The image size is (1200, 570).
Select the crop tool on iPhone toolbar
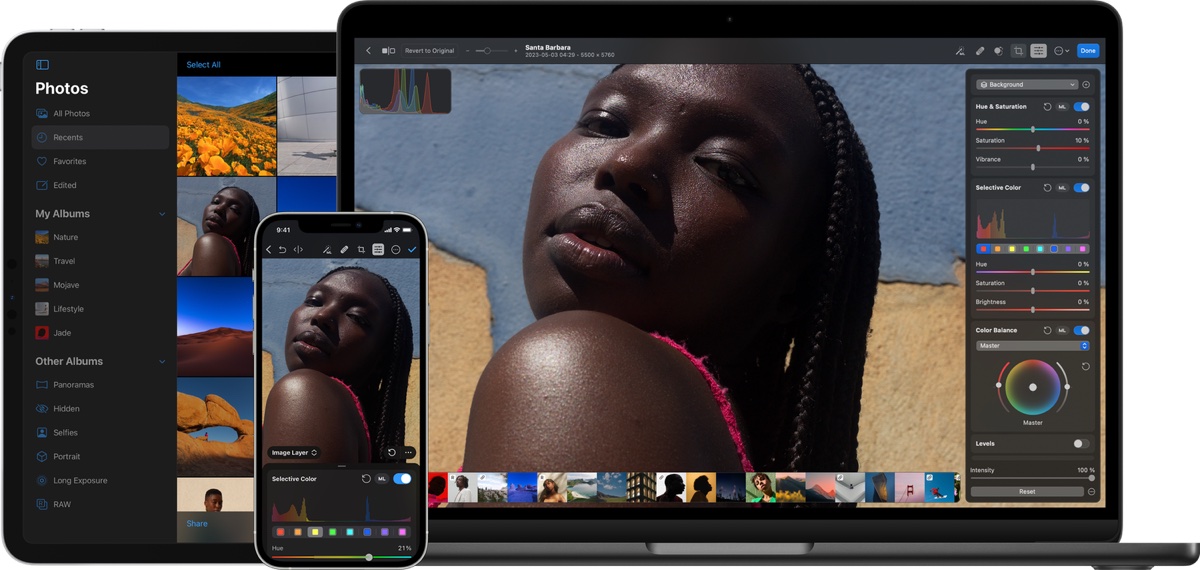tap(361, 250)
